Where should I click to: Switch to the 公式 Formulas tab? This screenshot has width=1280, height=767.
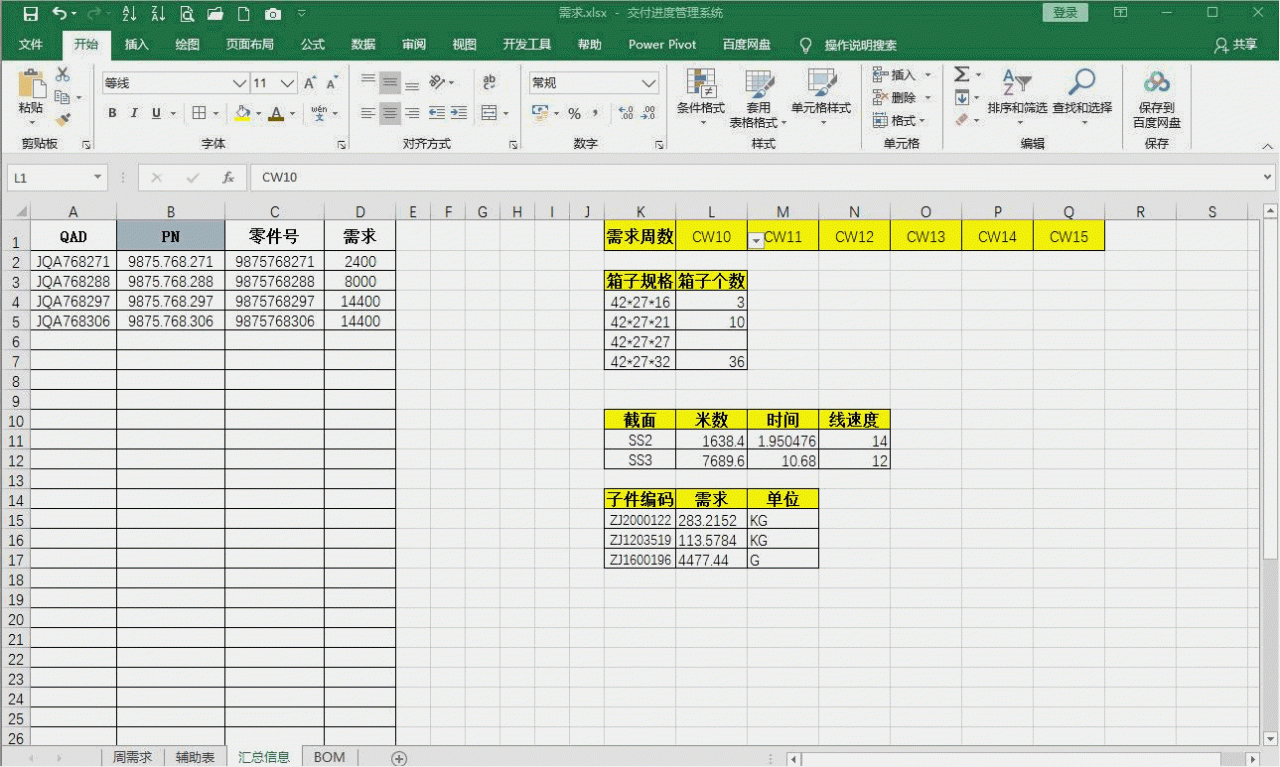point(313,45)
